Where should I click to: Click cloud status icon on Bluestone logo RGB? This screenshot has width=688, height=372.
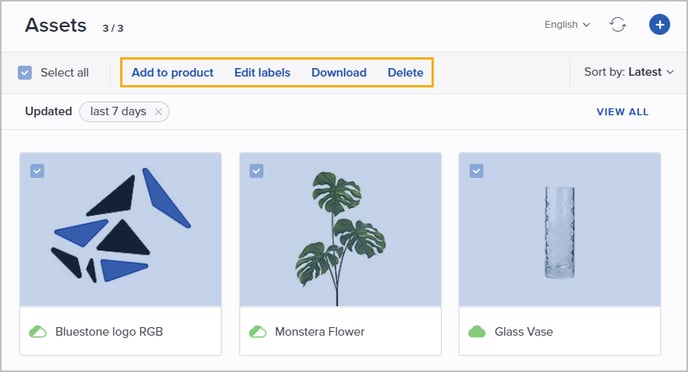coord(38,332)
